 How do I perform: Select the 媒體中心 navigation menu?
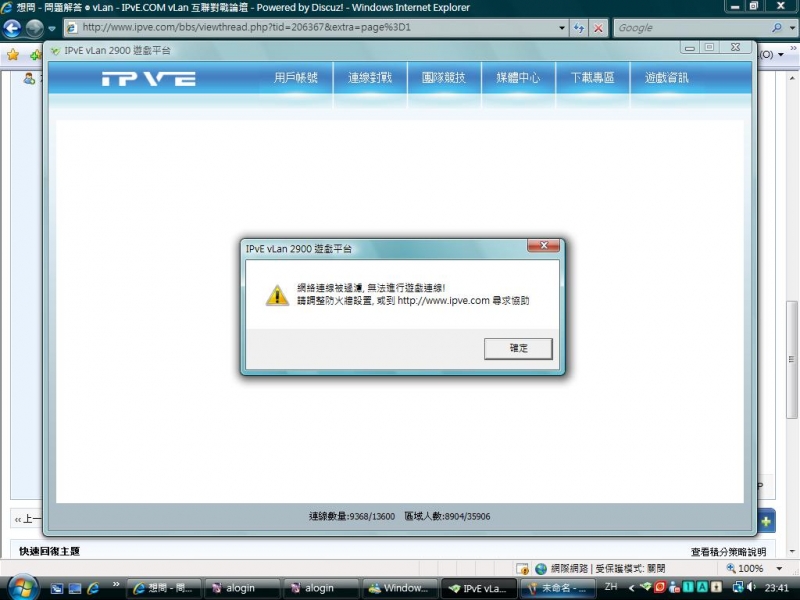click(518, 76)
